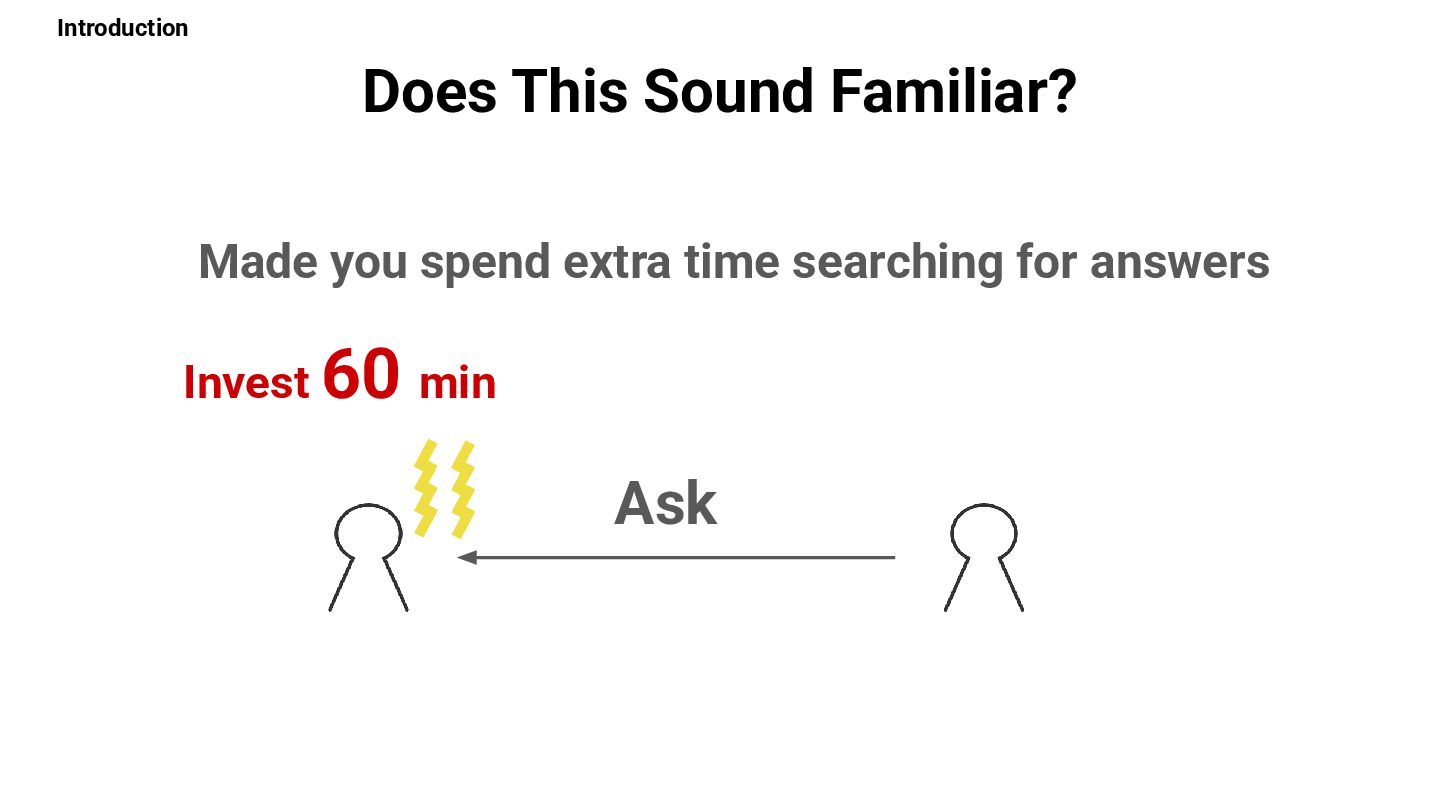This screenshot has width=1440, height=810.
Task: Click the 'Ask' label above arrow
Action: pyautogui.click(x=666, y=503)
